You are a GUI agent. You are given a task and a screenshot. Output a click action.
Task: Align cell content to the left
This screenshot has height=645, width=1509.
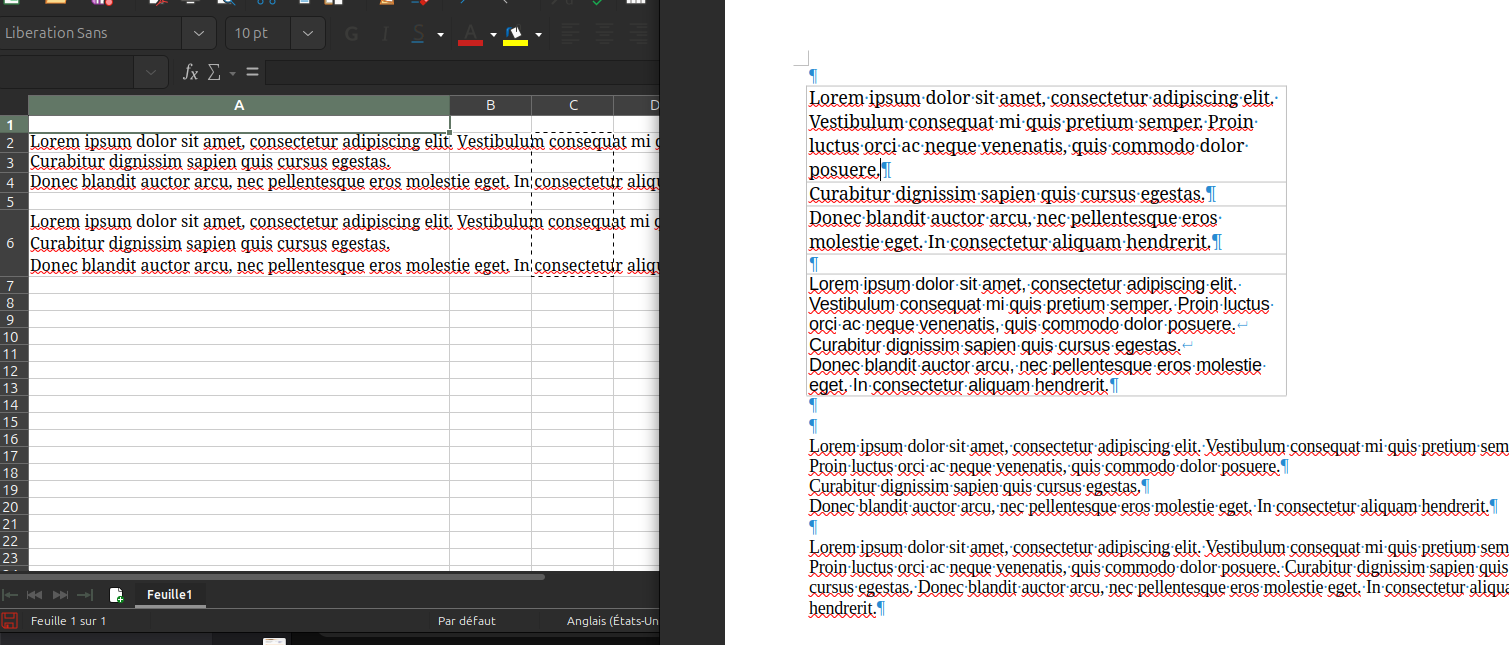570,34
